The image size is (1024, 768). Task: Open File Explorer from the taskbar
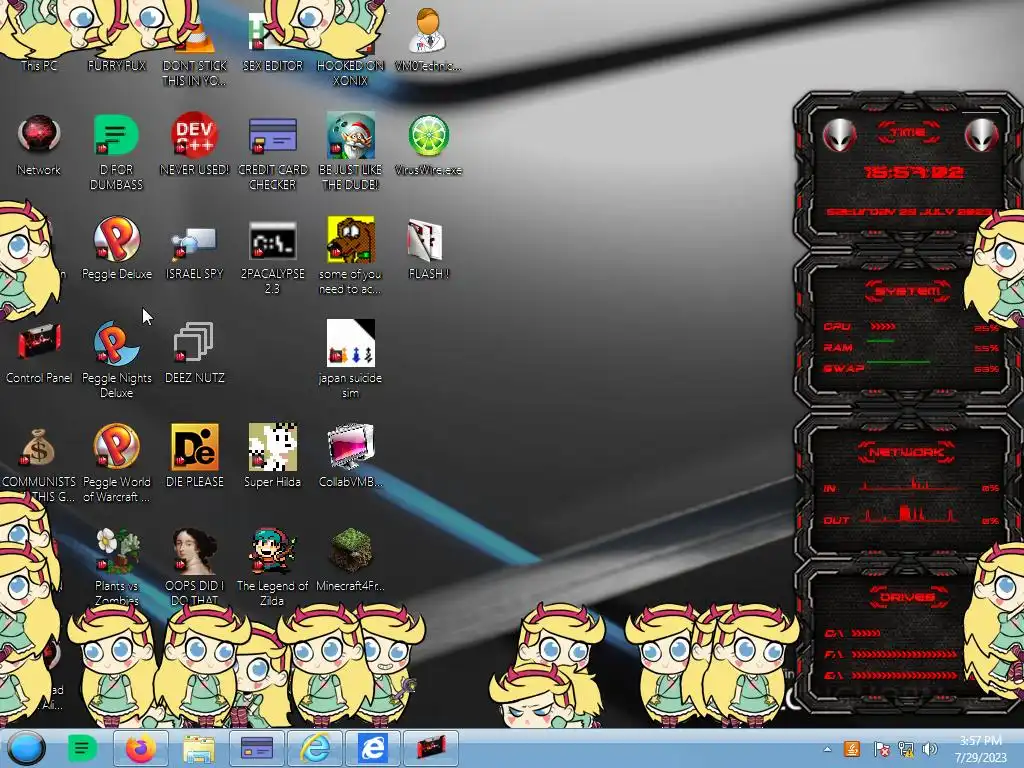199,748
